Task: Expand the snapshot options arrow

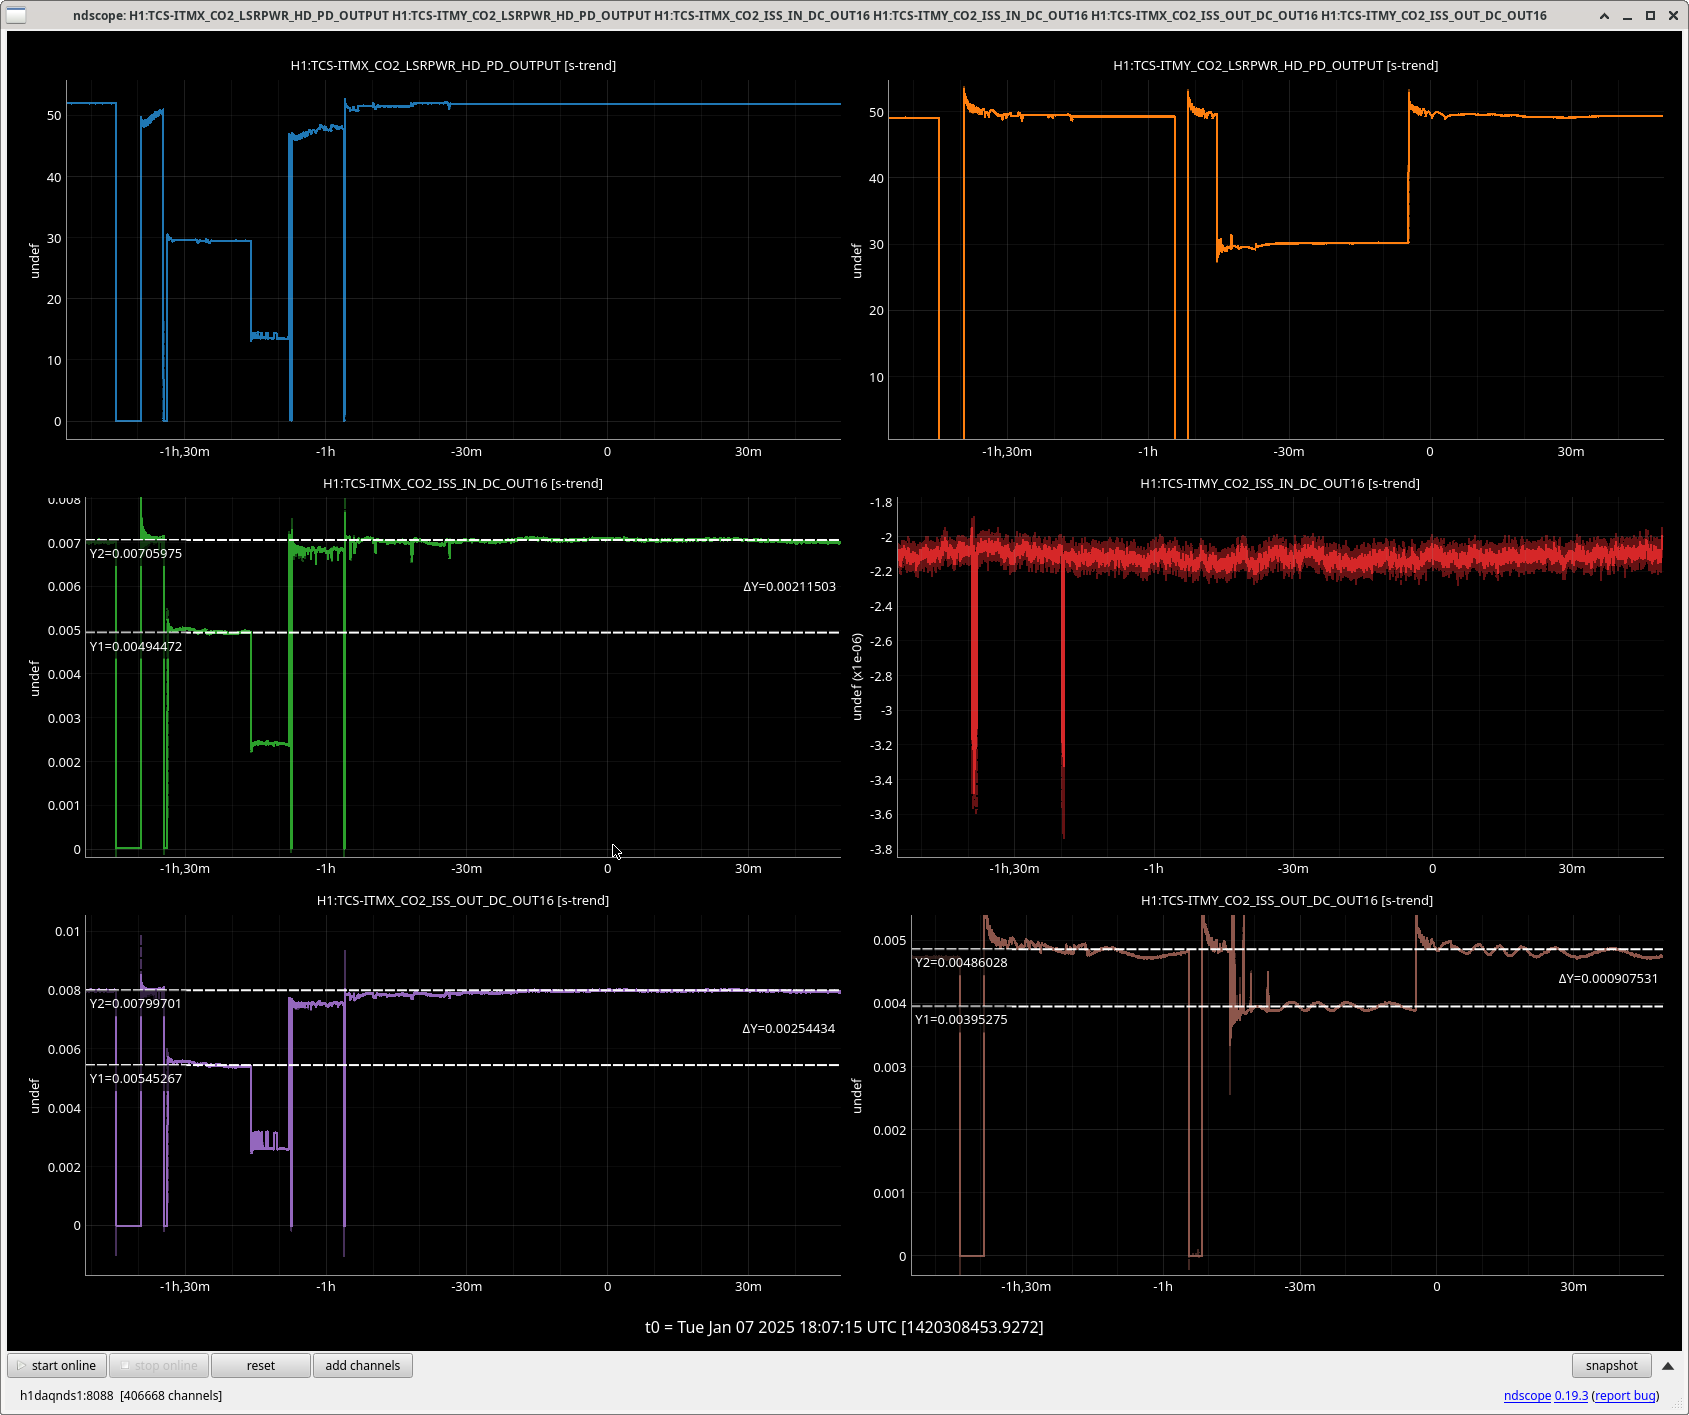Action: coord(1668,1366)
